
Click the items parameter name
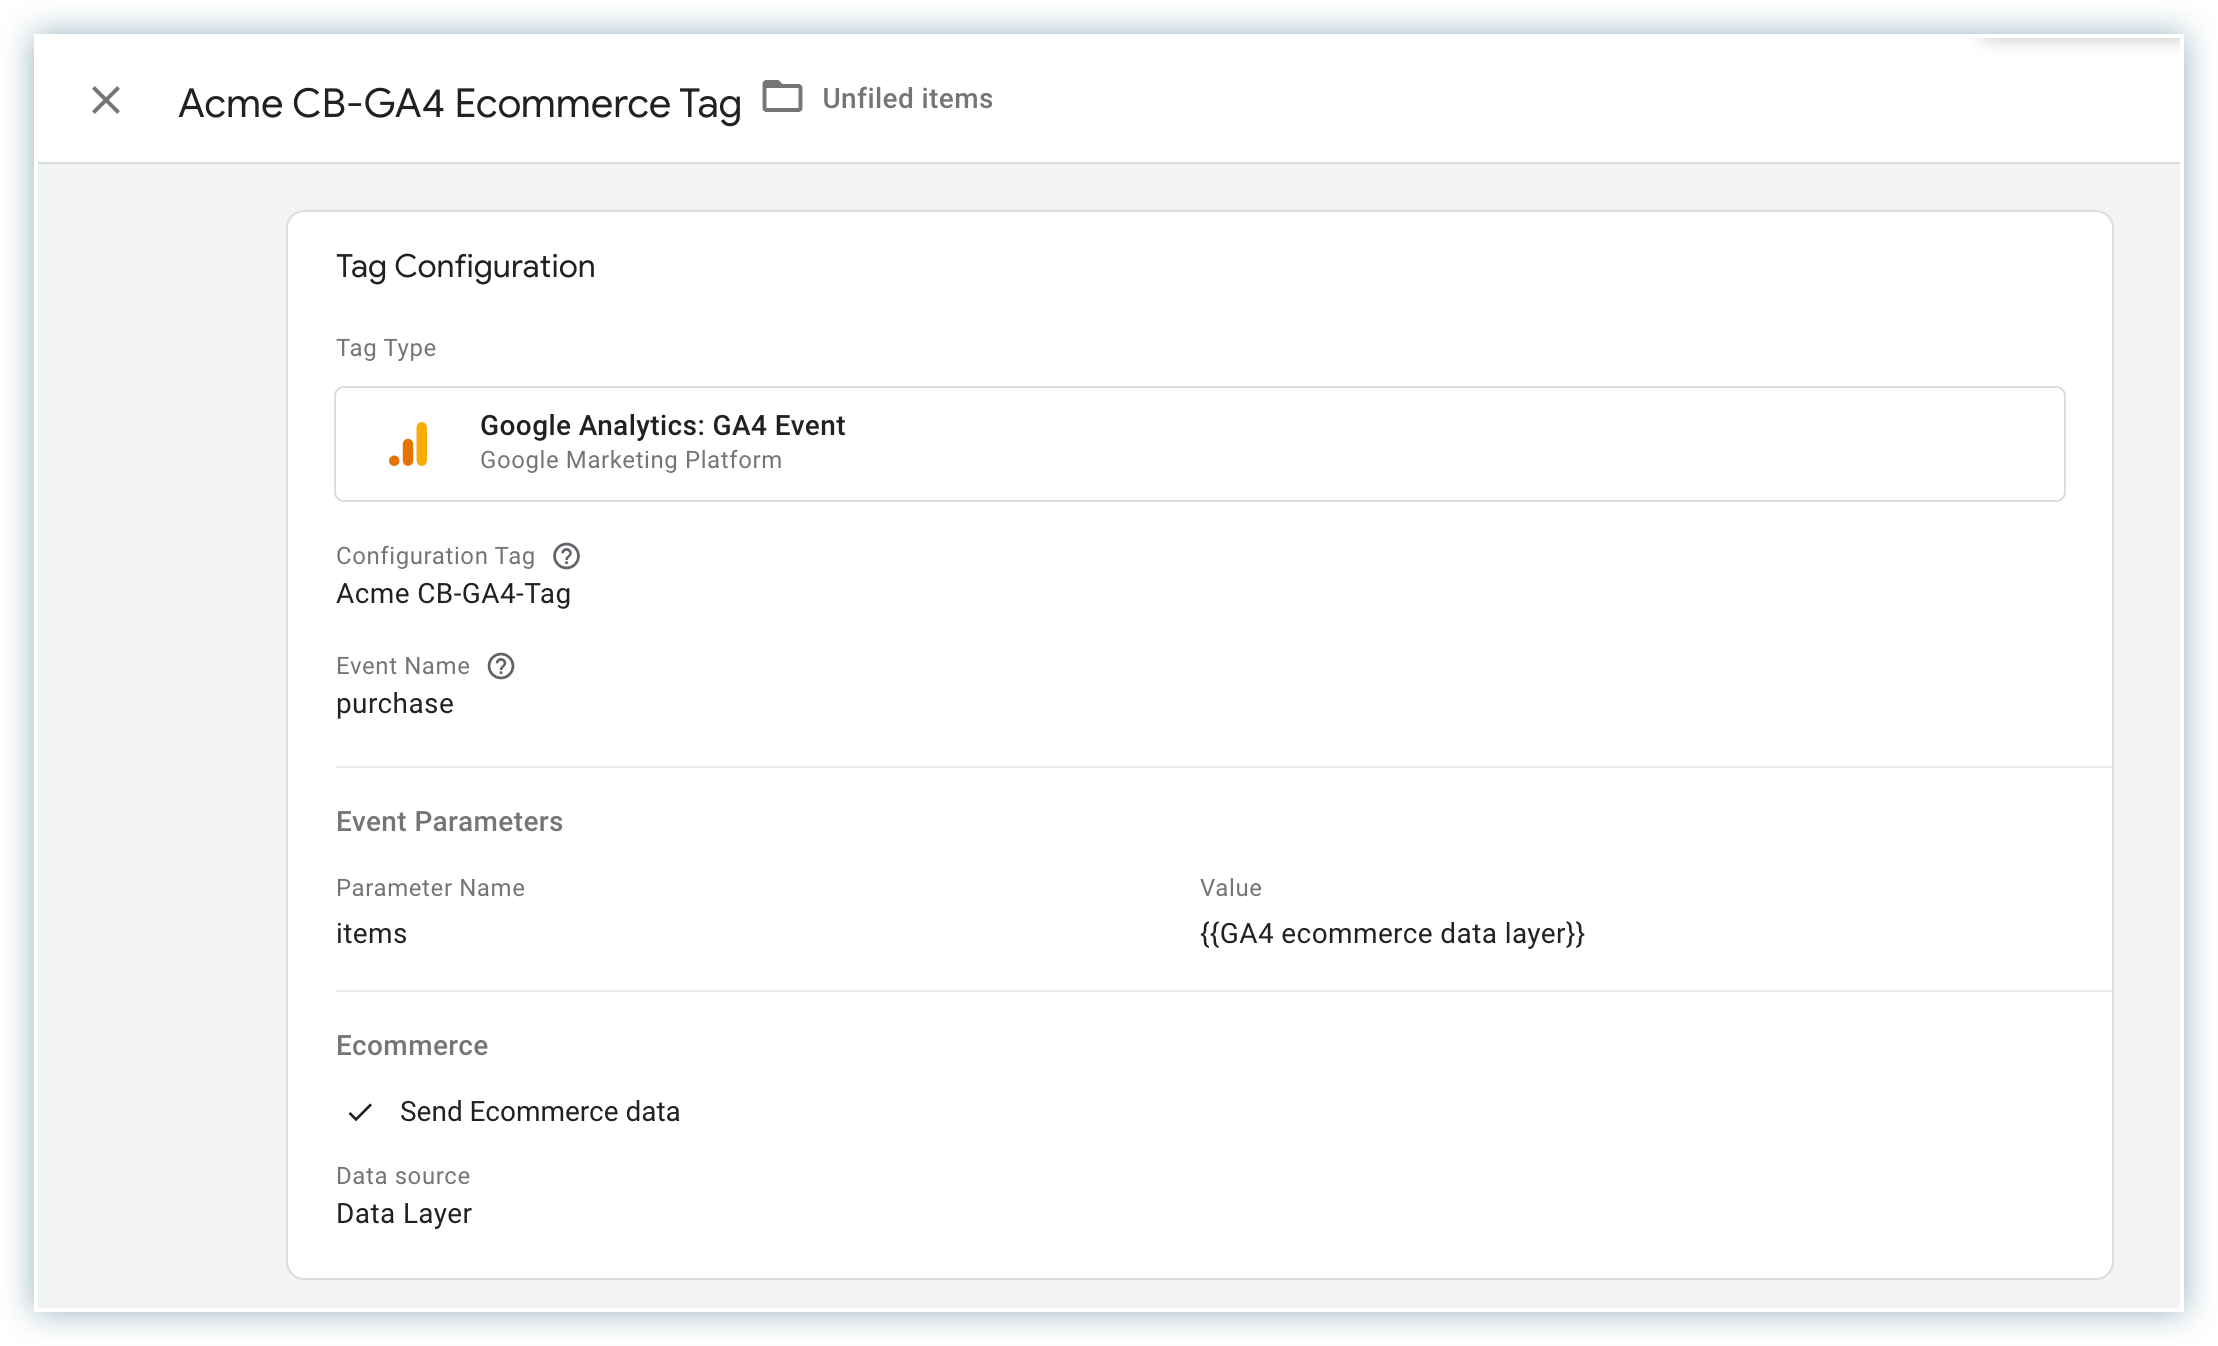[x=371, y=934]
